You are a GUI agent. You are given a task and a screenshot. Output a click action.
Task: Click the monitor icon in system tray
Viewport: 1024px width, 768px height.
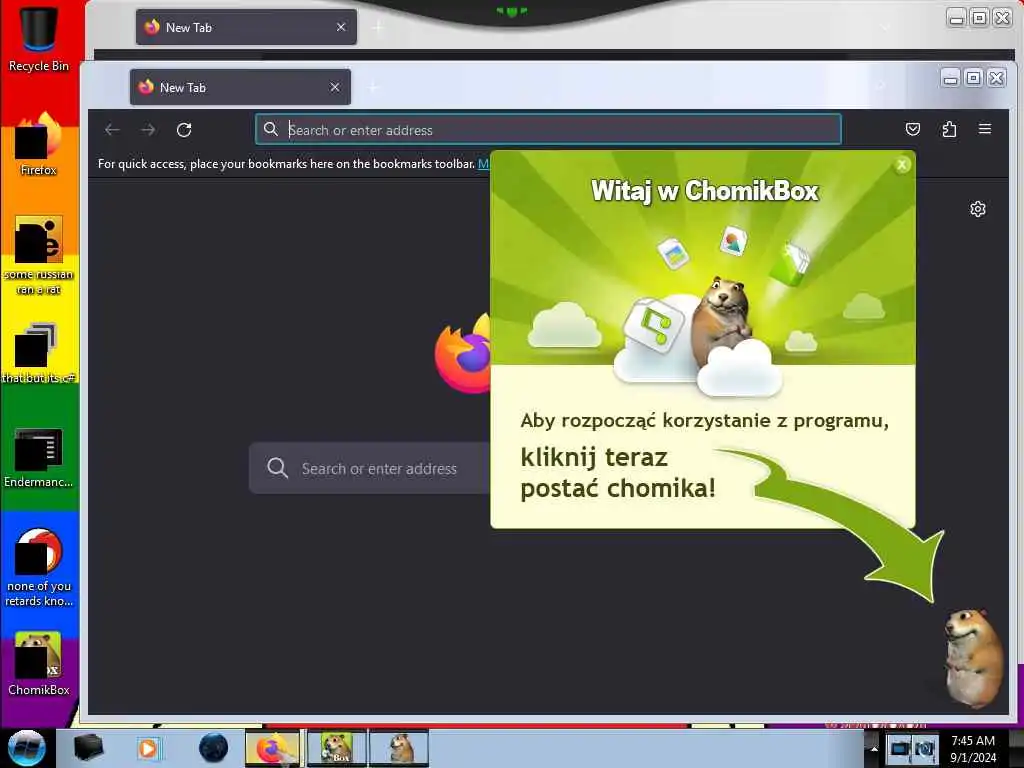pyautogui.click(x=900, y=748)
